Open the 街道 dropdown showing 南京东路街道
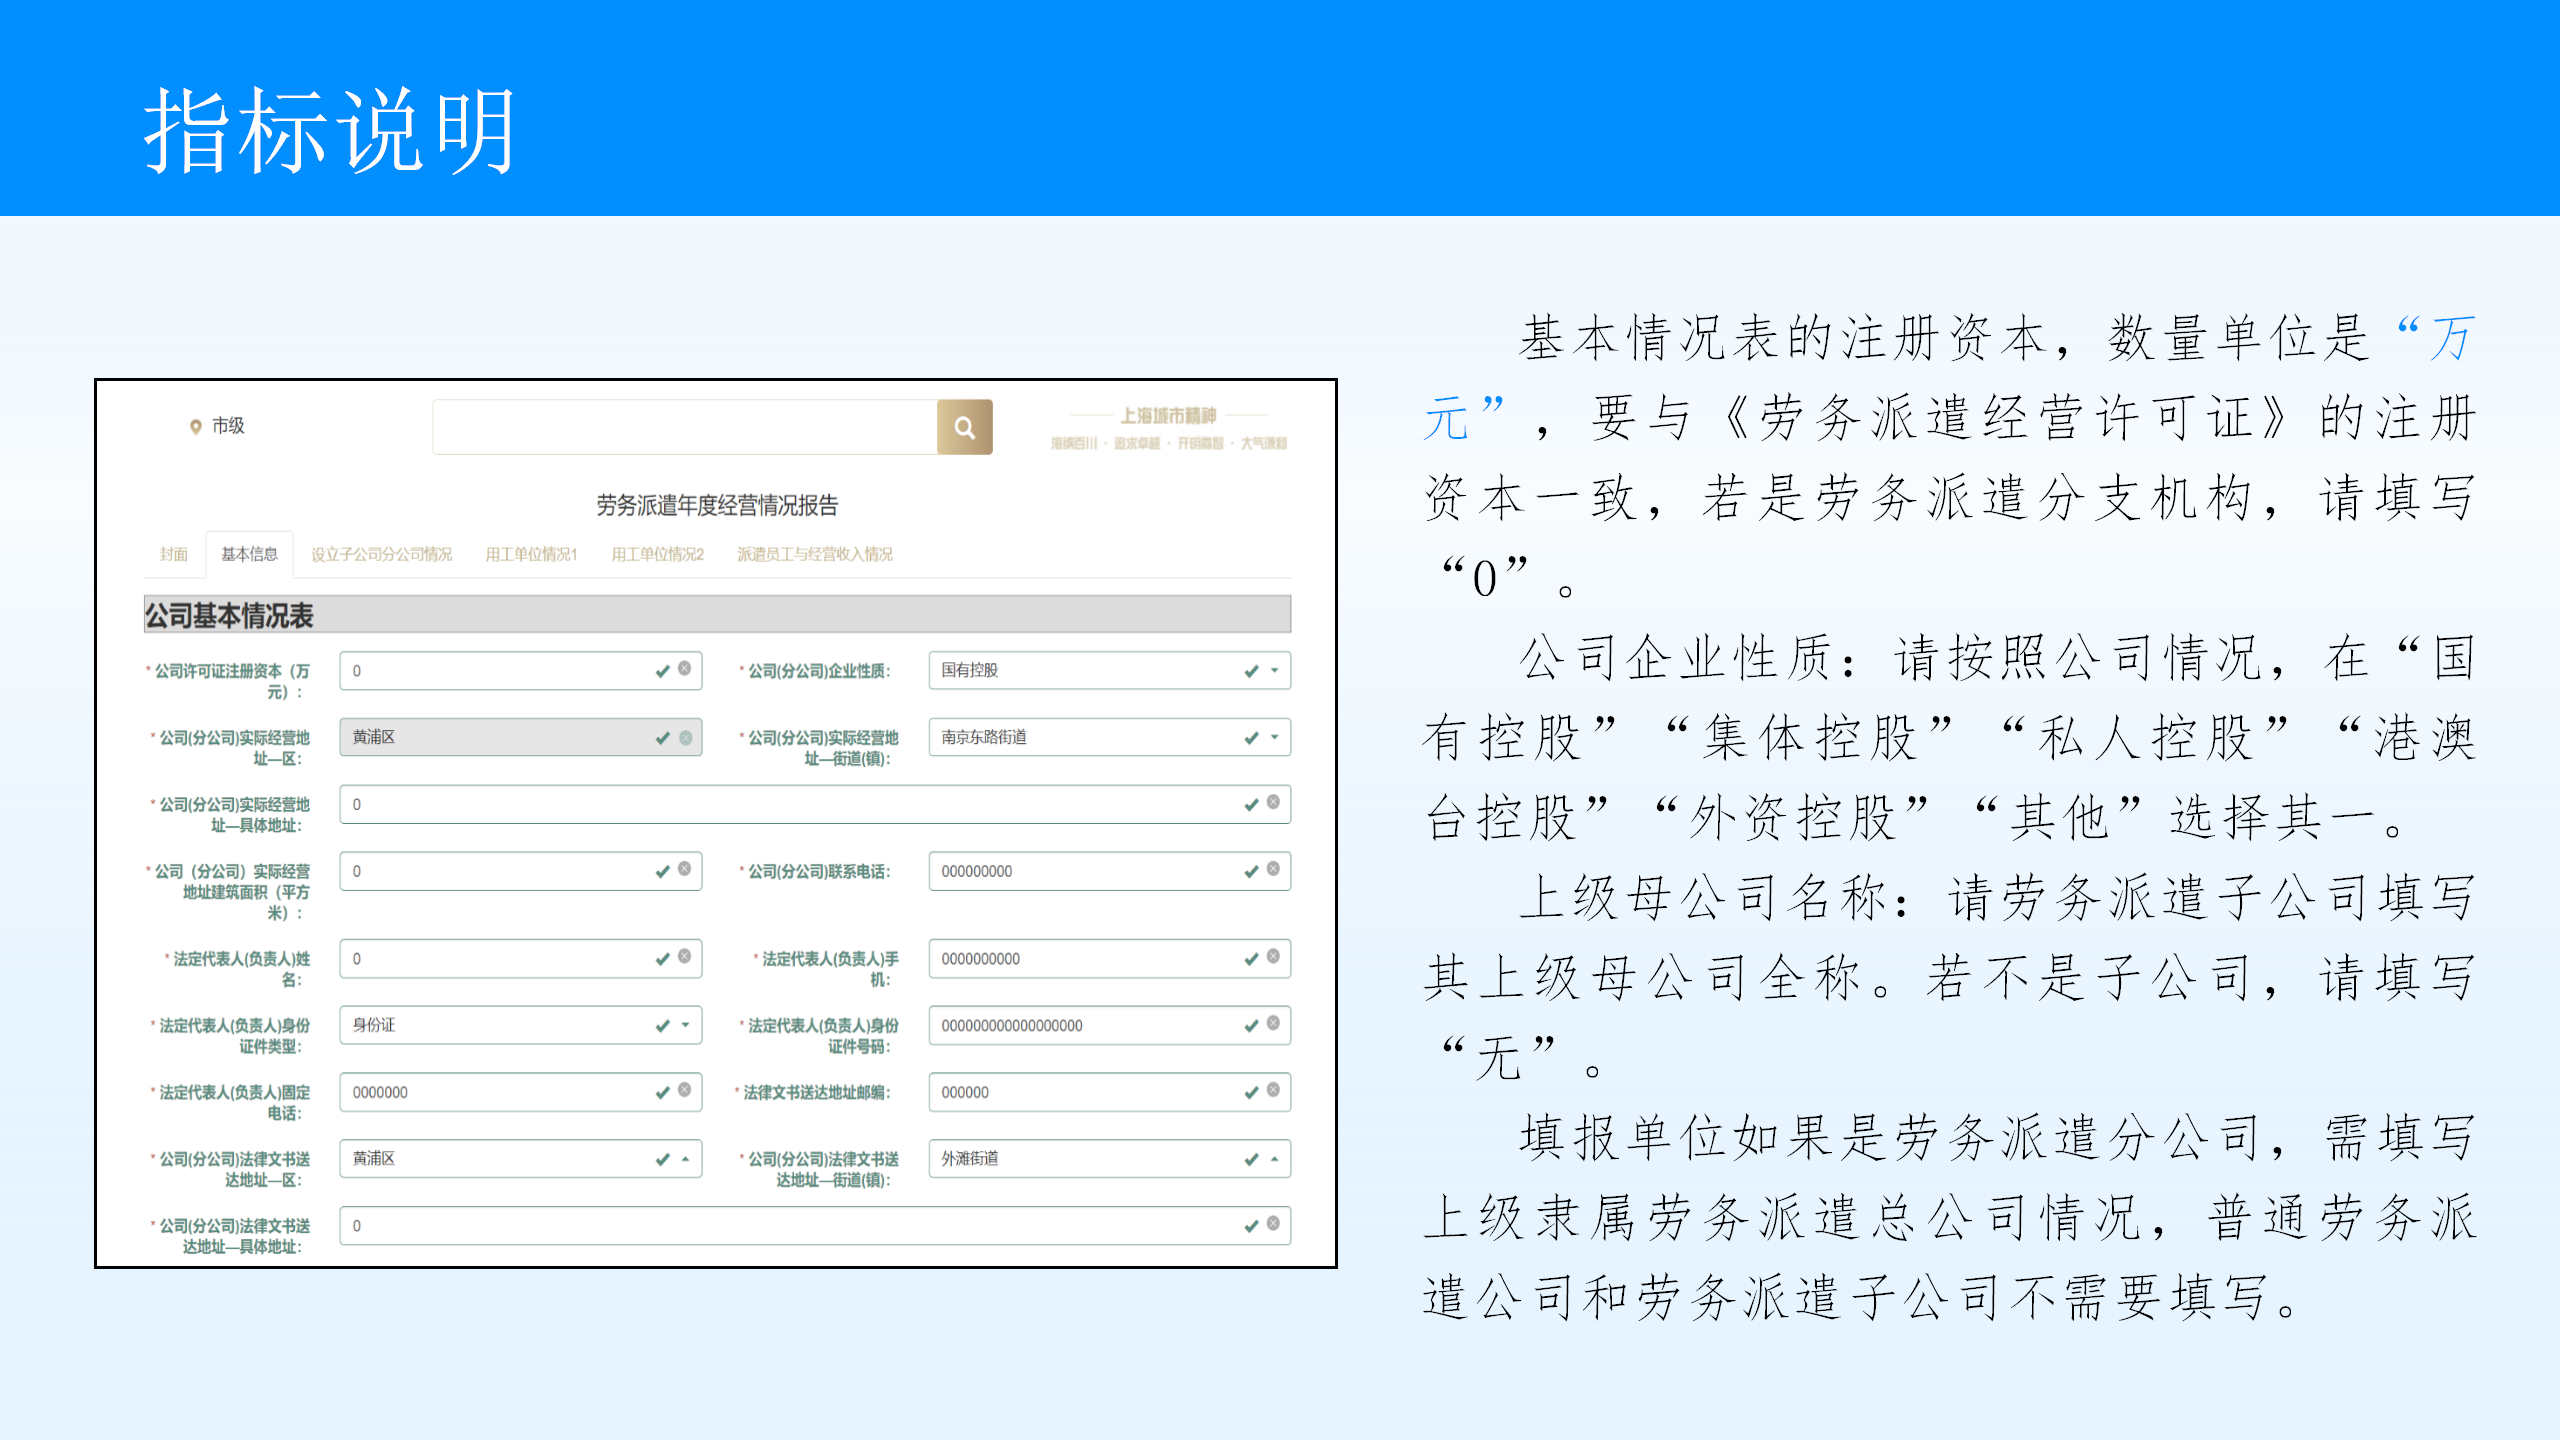 pyautogui.click(x=1274, y=737)
